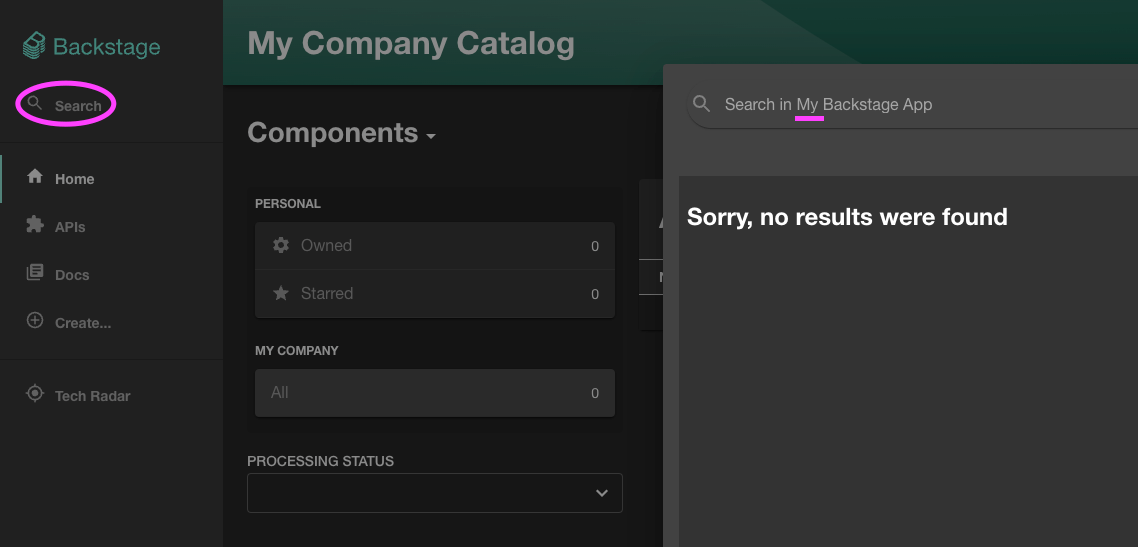Image resolution: width=1138 pixels, height=547 pixels.
Task: Open the "Tech Radar" sidebar text label
Action: point(92,396)
